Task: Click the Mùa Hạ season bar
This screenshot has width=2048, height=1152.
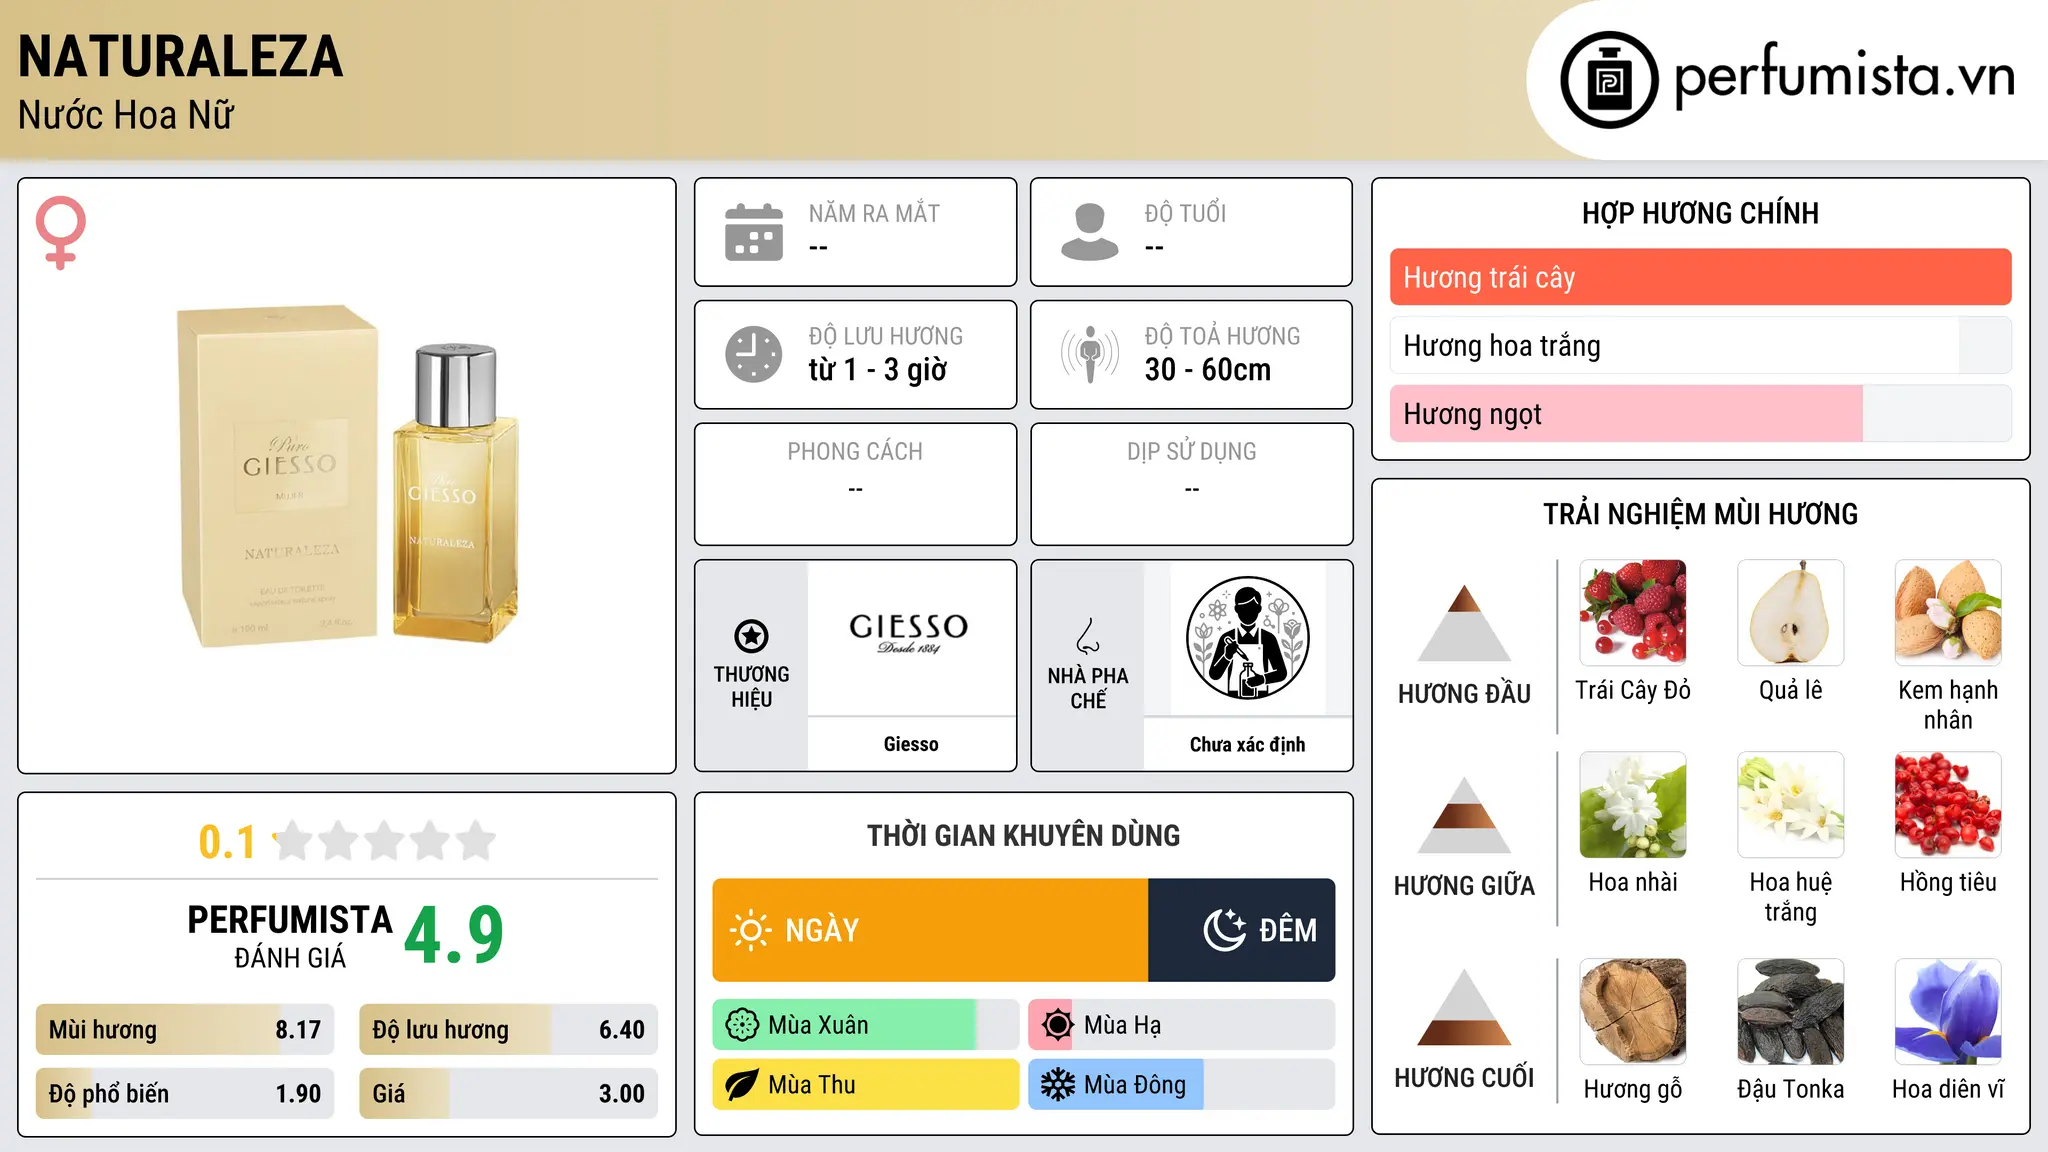Action: tap(1181, 1025)
